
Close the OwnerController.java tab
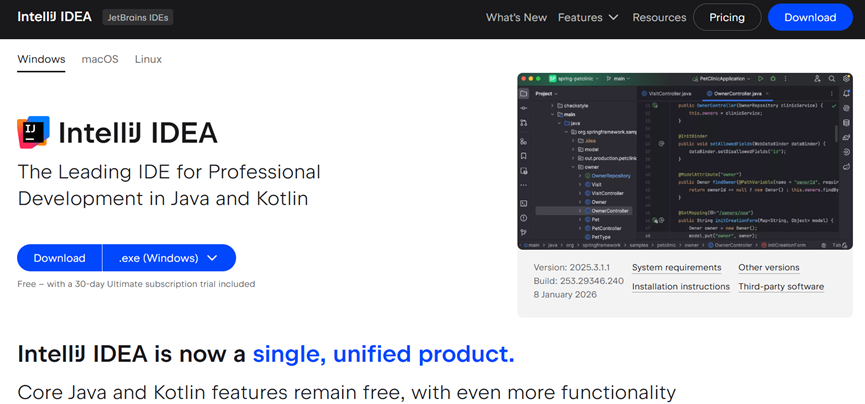click(767, 94)
